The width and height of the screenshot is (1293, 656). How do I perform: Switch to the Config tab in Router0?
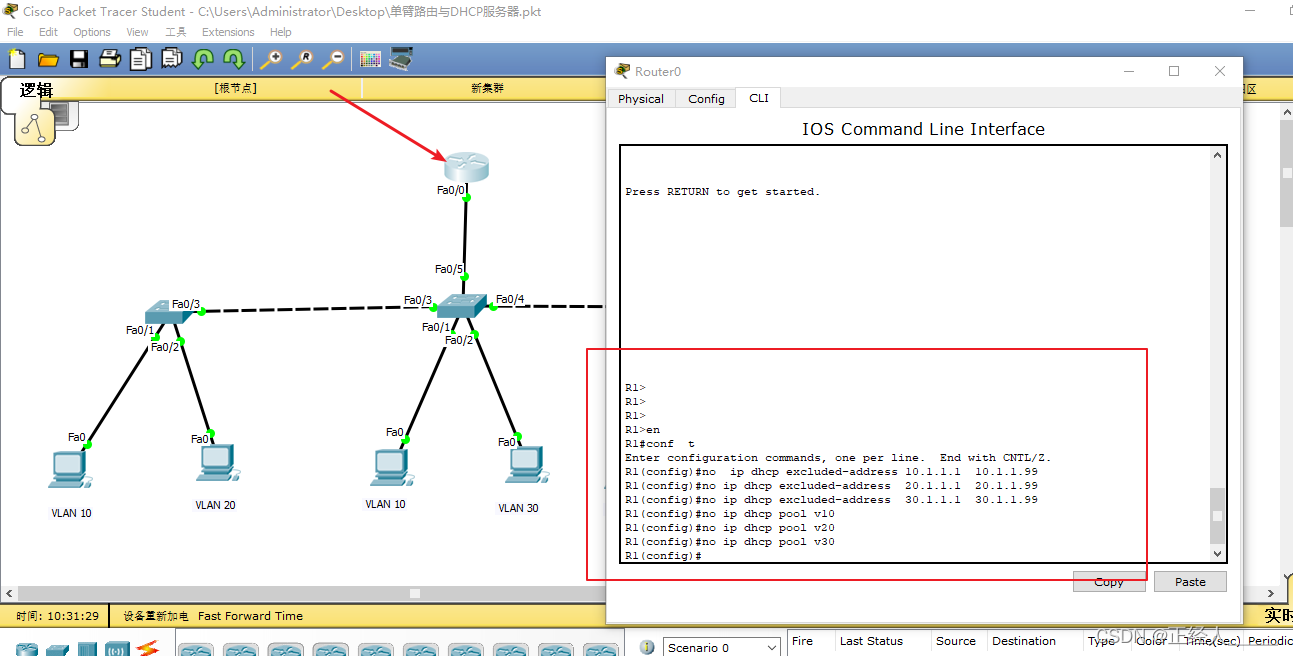point(705,98)
